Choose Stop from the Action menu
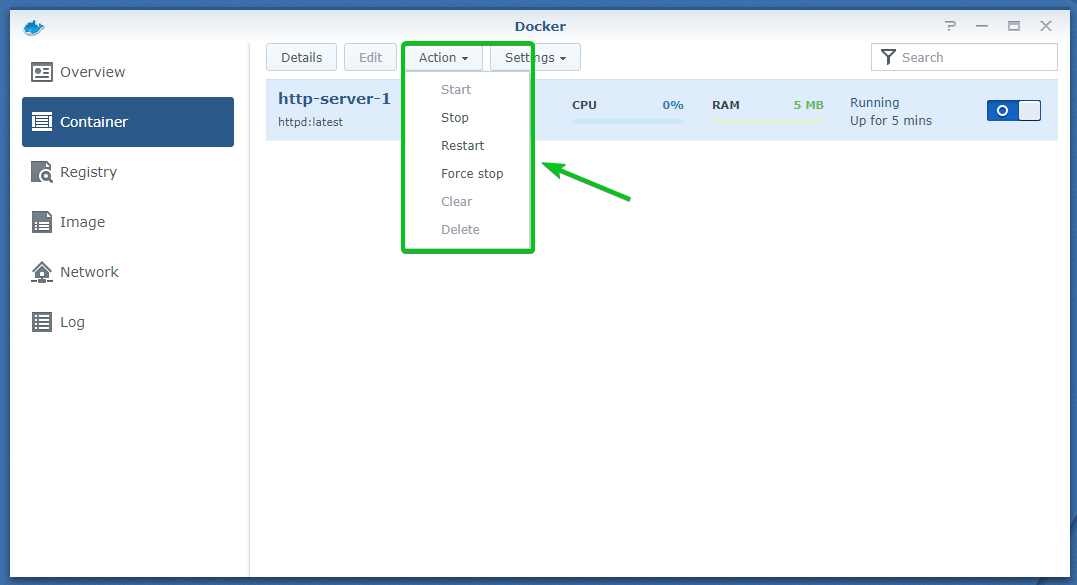 (x=455, y=117)
